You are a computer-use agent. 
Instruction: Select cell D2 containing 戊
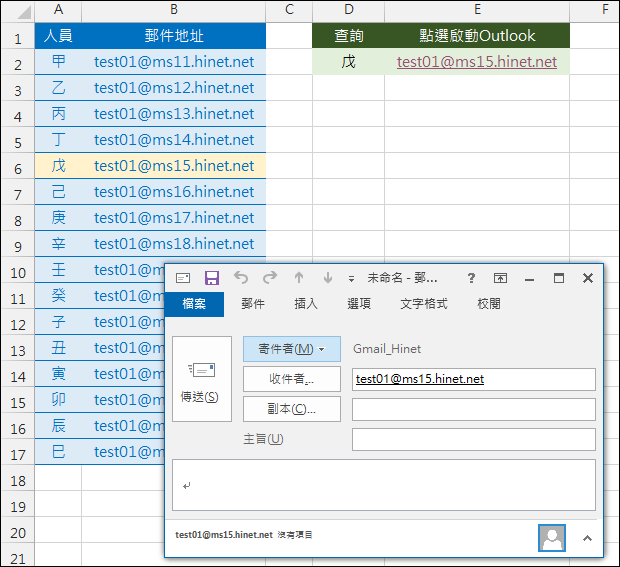coord(348,62)
